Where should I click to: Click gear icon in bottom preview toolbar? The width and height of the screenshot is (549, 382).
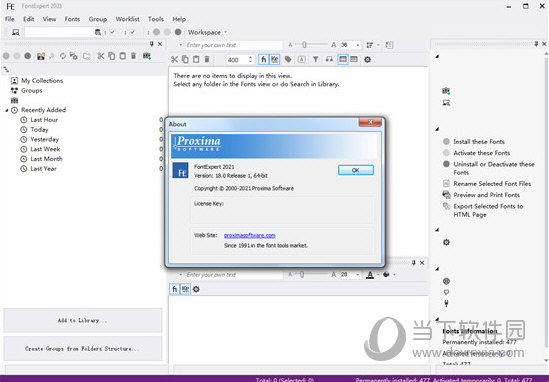[x=196, y=289]
